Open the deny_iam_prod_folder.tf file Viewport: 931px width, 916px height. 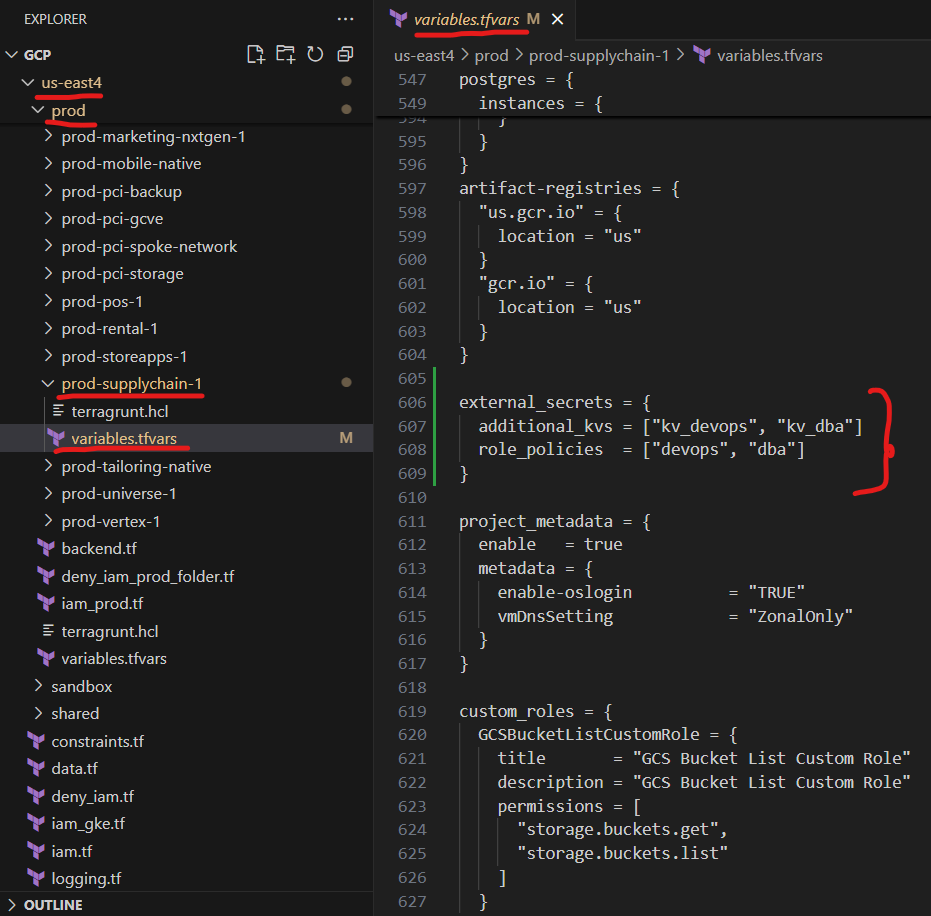click(147, 576)
